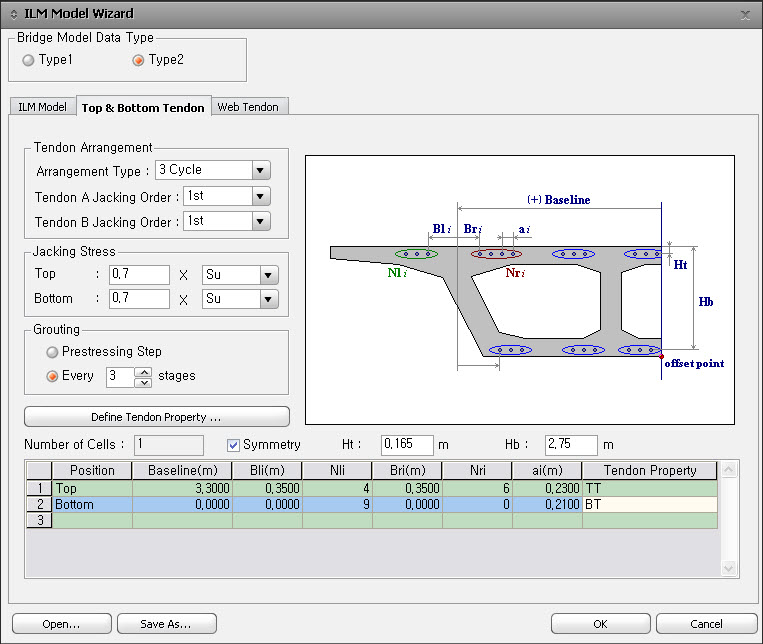This screenshot has width=763, height=644.
Task: Open the Top jacking stress unit dropdown
Action: [x=268, y=274]
